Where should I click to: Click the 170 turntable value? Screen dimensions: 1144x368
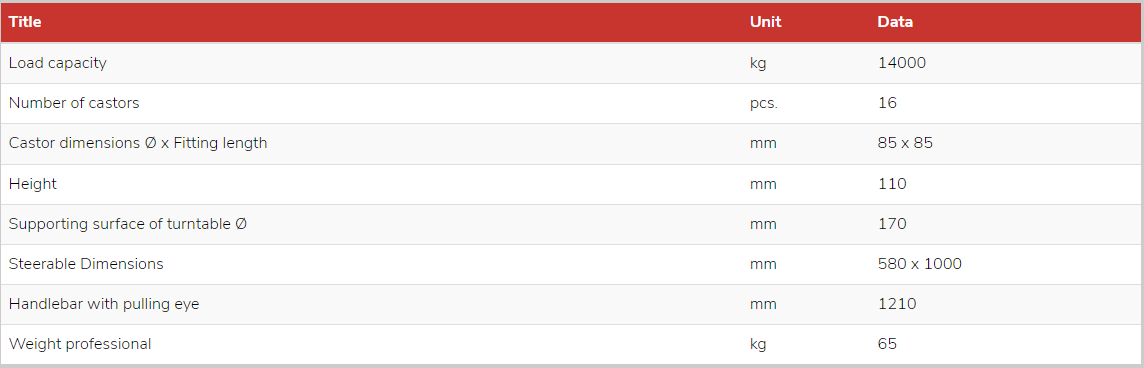892,223
